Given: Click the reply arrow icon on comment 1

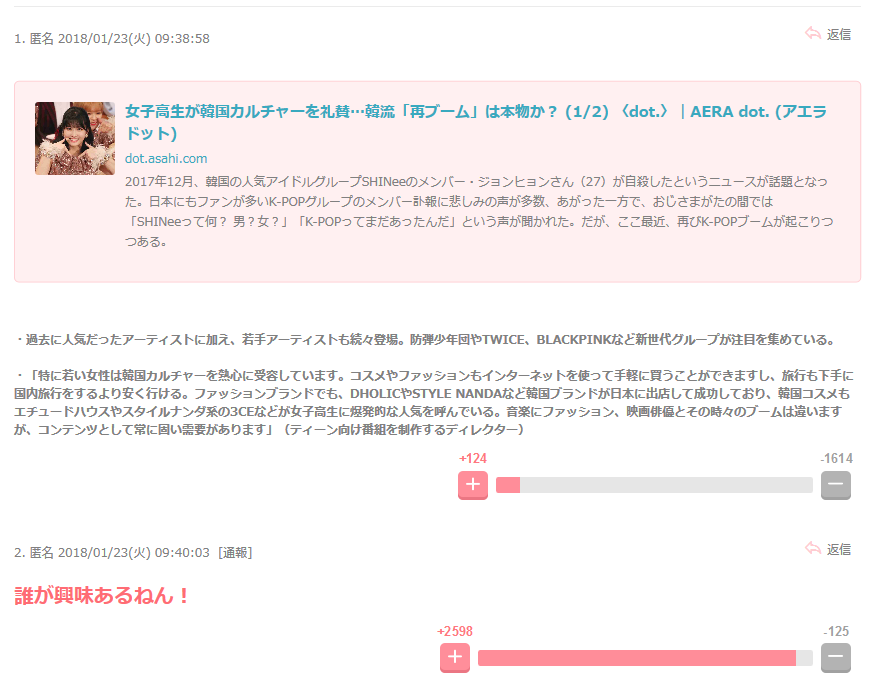Looking at the screenshot, I should 812,34.
